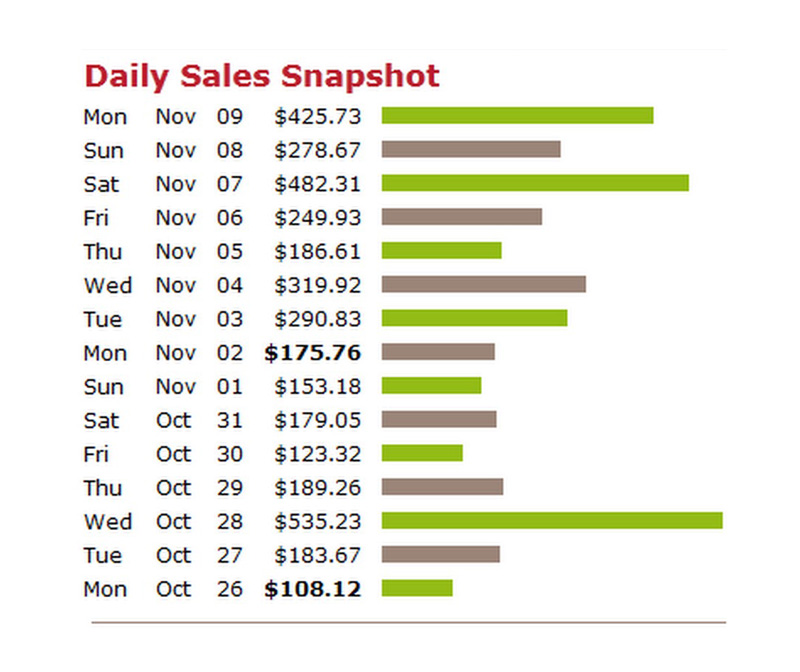Screen dimensions: 800x672
Task: Click the $425.73 sales figure
Action: pos(317,117)
